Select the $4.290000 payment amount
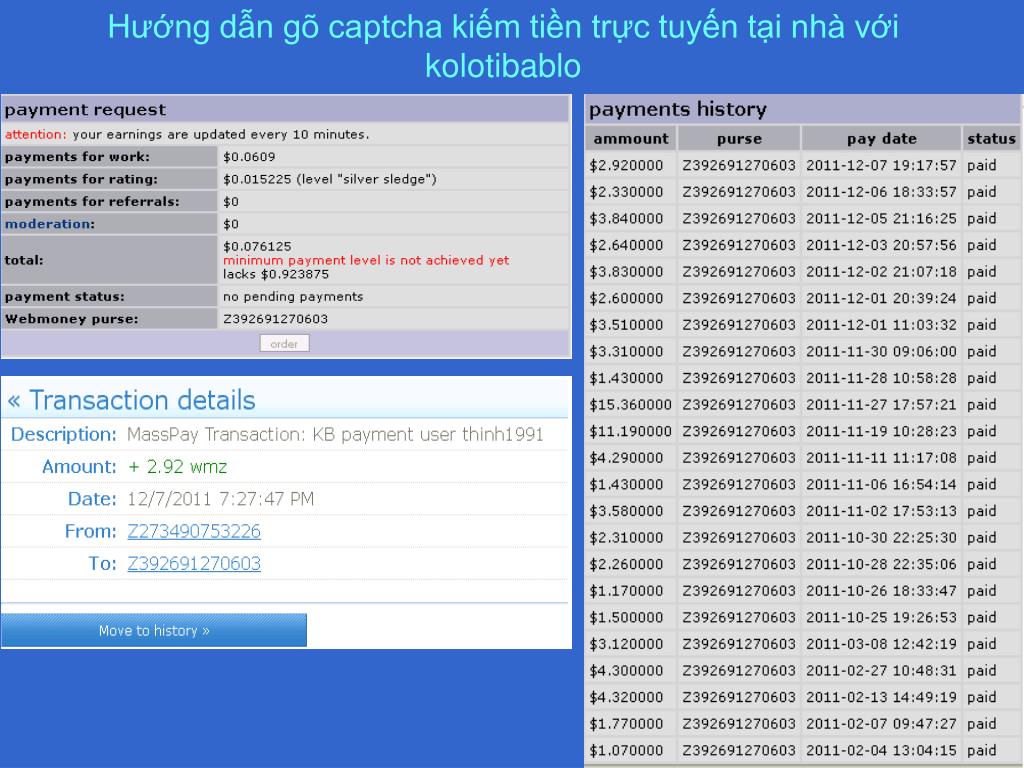 [x=626, y=458]
